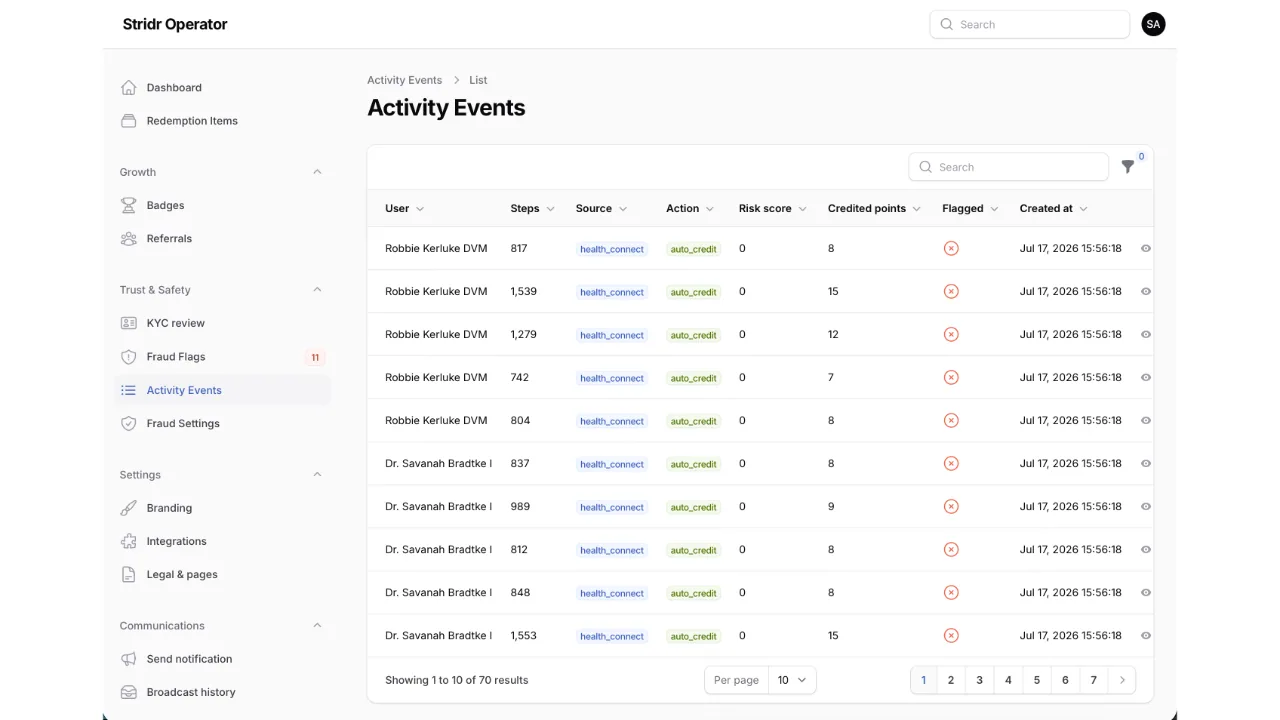
Task: Click the Legal & pages document icon
Action: click(x=128, y=575)
